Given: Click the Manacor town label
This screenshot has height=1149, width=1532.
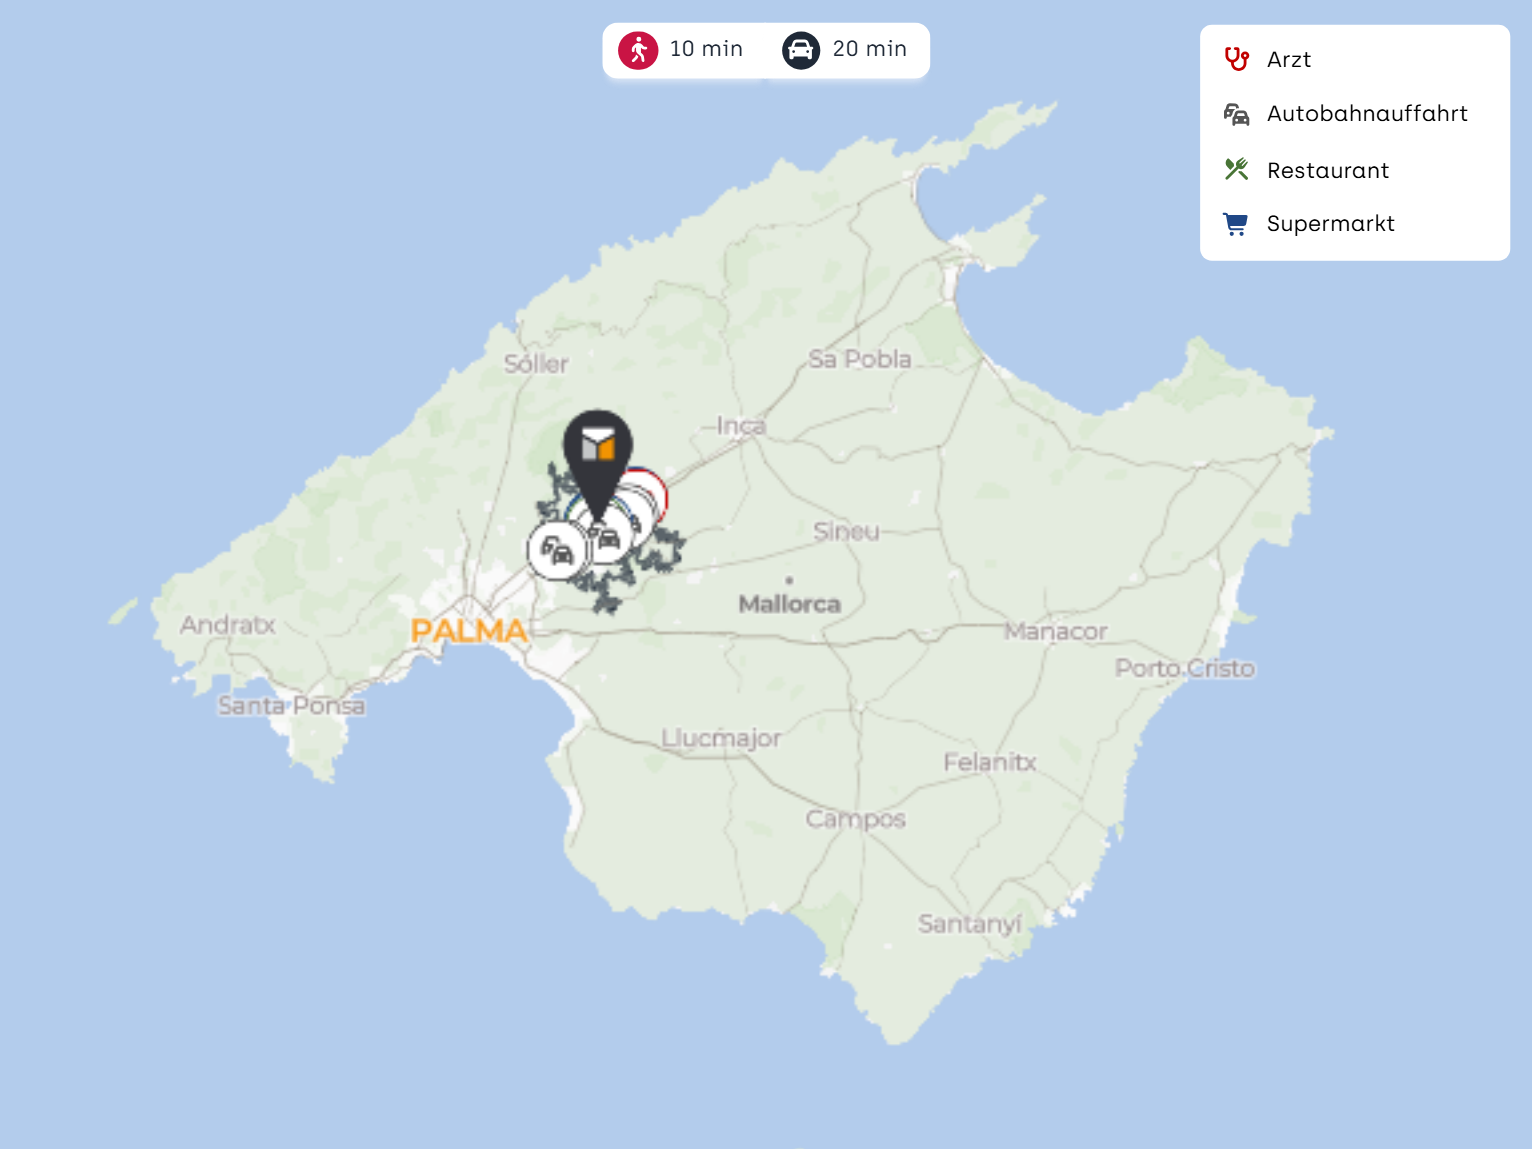Looking at the screenshot, I should (x=1055, y=632).
